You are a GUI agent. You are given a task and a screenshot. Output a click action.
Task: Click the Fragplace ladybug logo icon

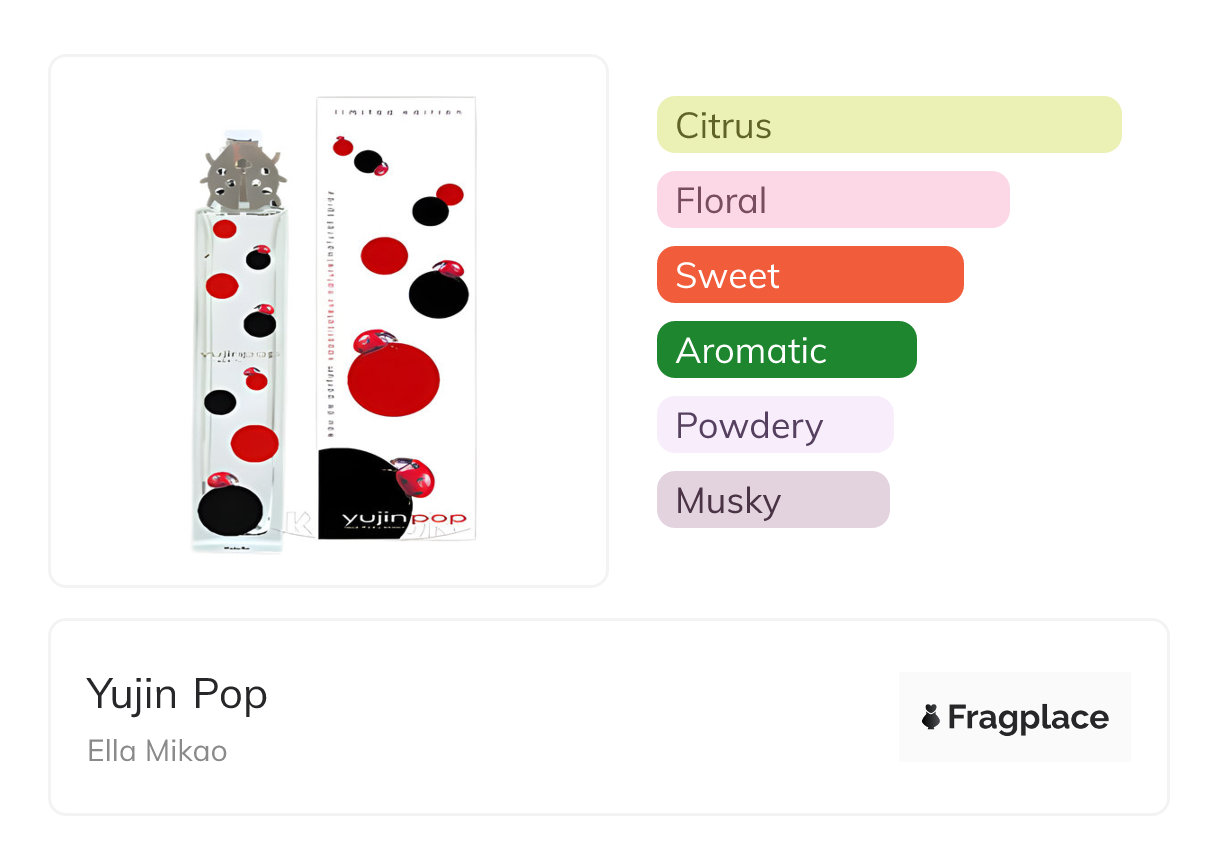tap(931, 717)
